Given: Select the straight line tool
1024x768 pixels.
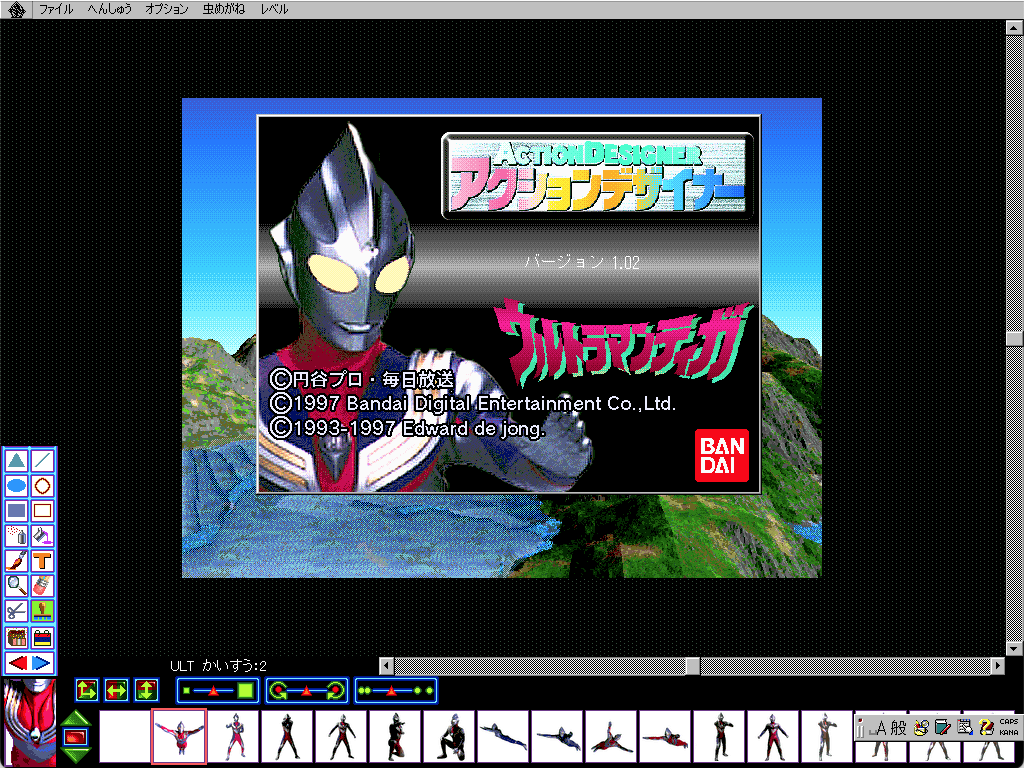Looking at the screenshot, I should pyautogui.click(x=42, y=461).
